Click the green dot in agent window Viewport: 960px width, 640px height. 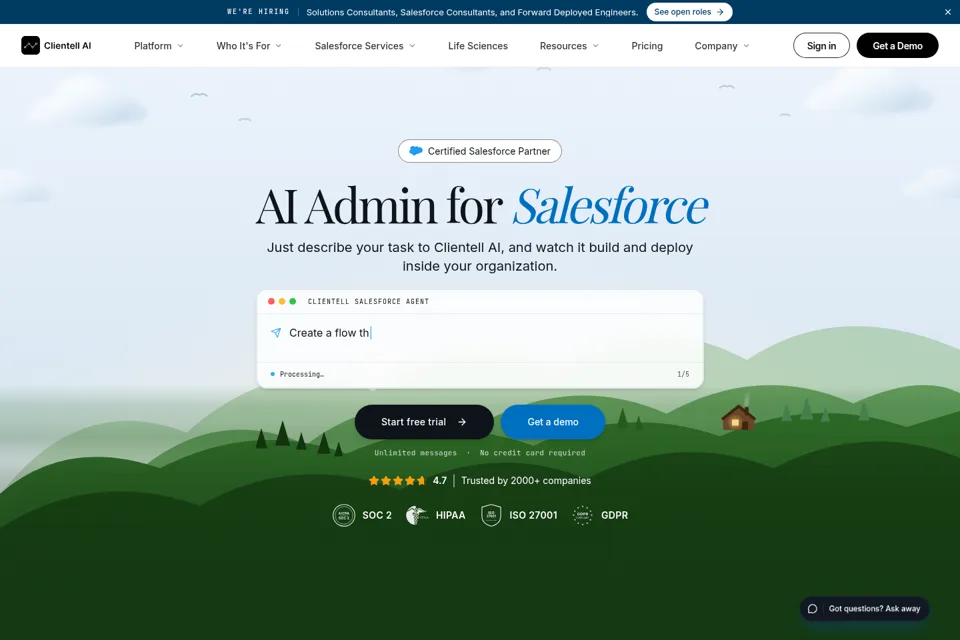(x=293, y=301)
